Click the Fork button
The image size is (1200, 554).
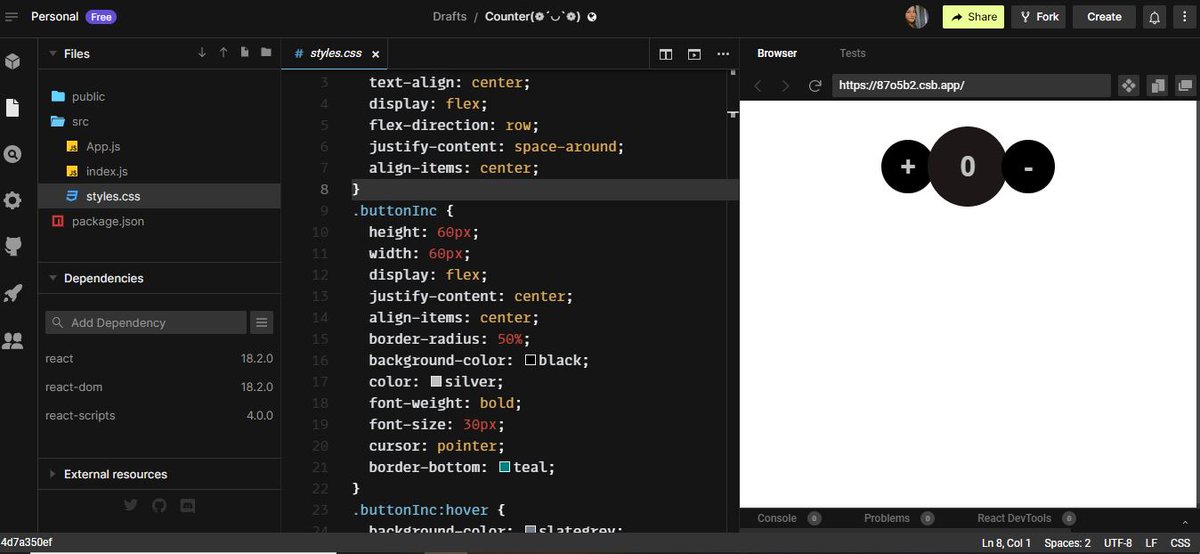point(1038,17)
